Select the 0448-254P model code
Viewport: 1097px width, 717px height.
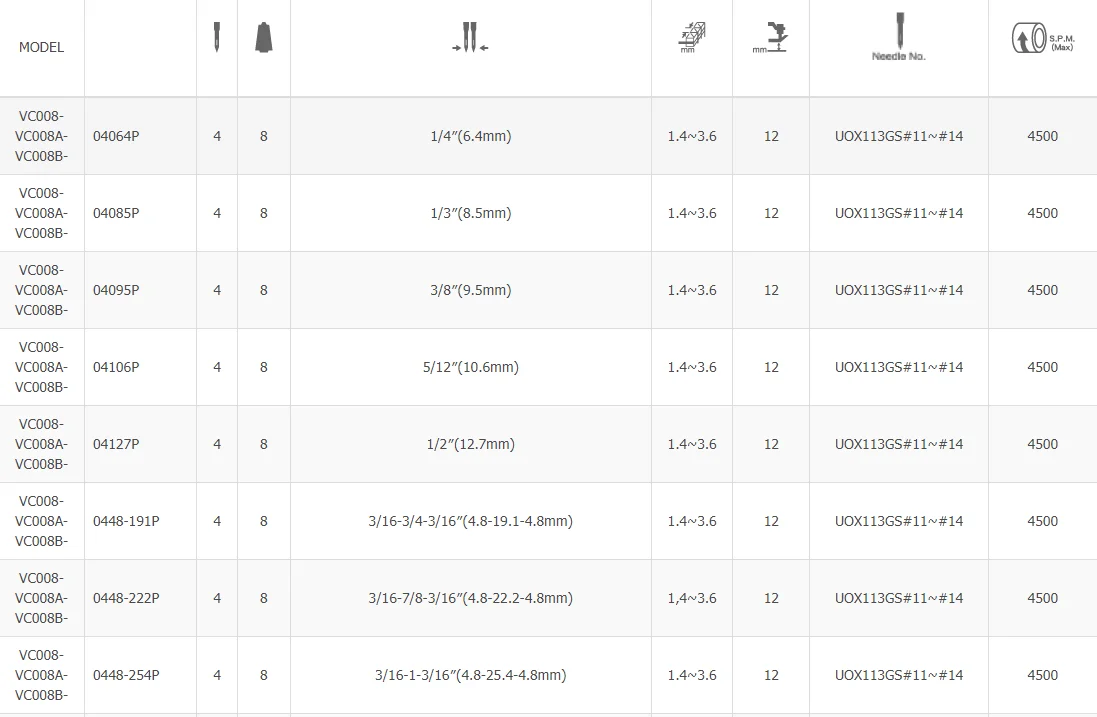click(x=126, y=675)
